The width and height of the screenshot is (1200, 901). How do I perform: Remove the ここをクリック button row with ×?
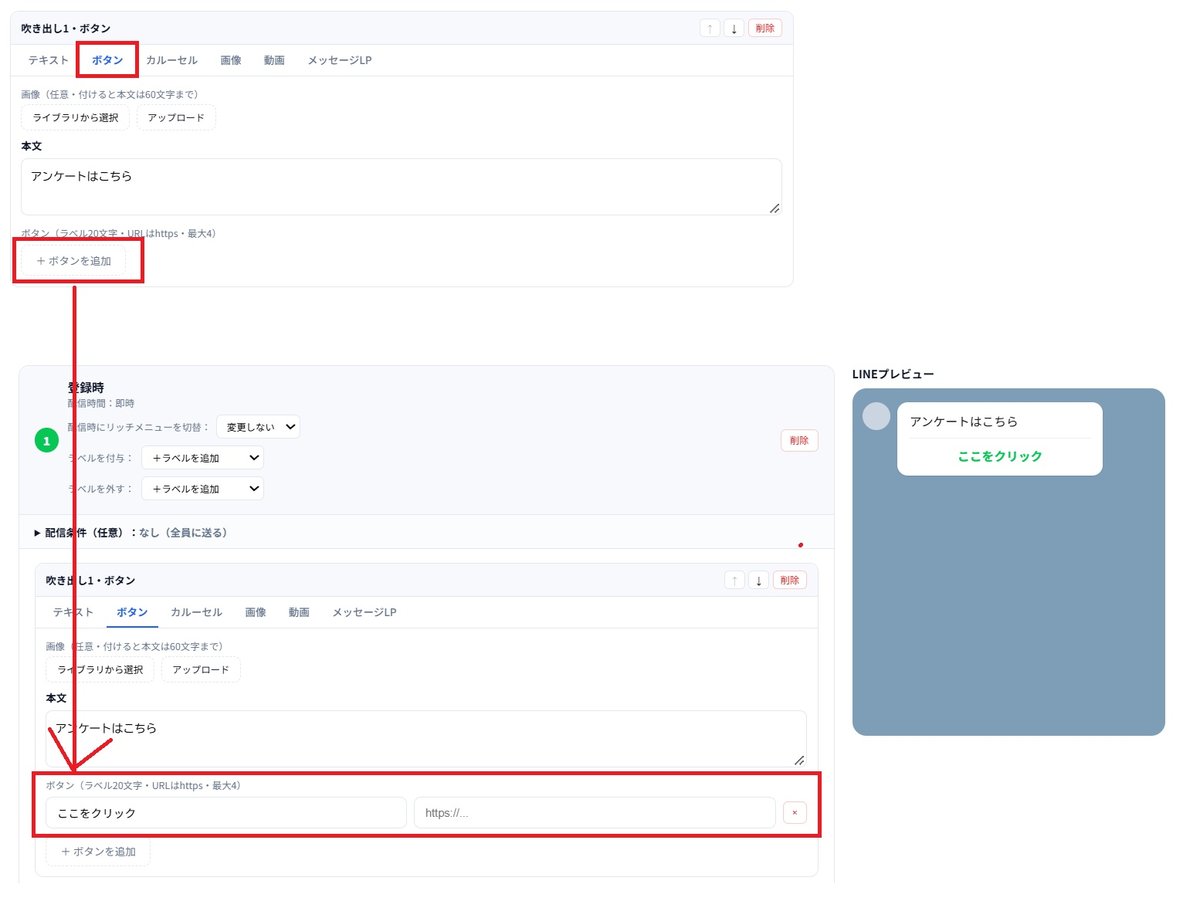794,813
